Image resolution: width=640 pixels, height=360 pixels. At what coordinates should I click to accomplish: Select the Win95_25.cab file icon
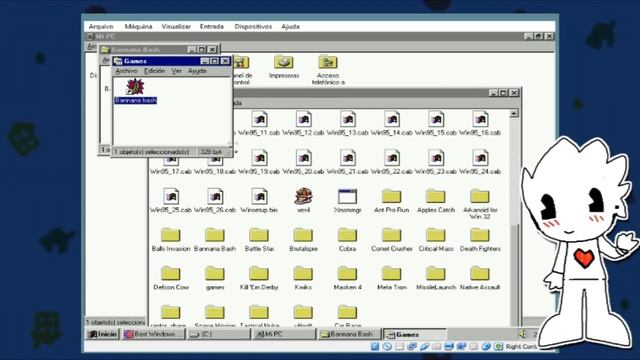click(171, 197)
